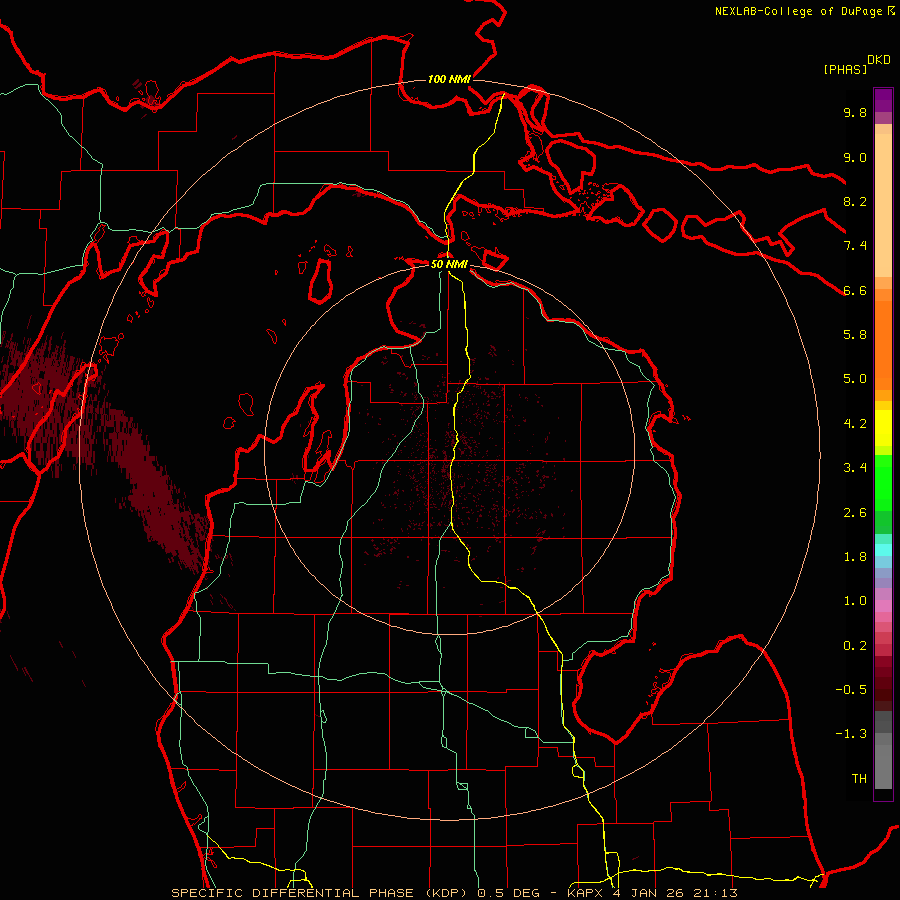Click the 100 NMI range ring label
Viewport: 900px width, 900px height.
(x=449, y=79)
